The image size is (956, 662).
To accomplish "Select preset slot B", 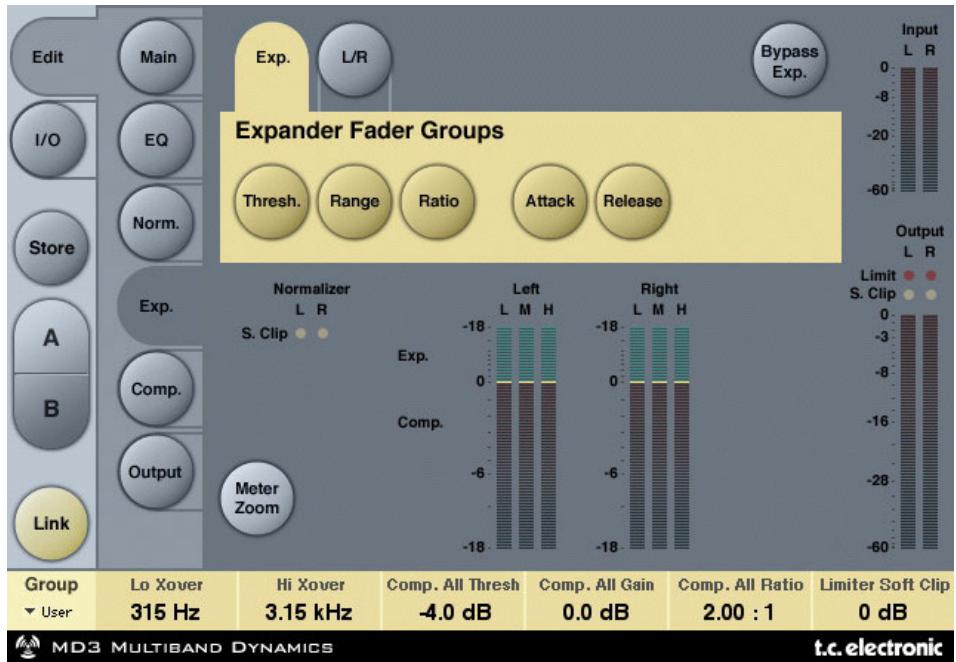I will (x=51, y=410).
